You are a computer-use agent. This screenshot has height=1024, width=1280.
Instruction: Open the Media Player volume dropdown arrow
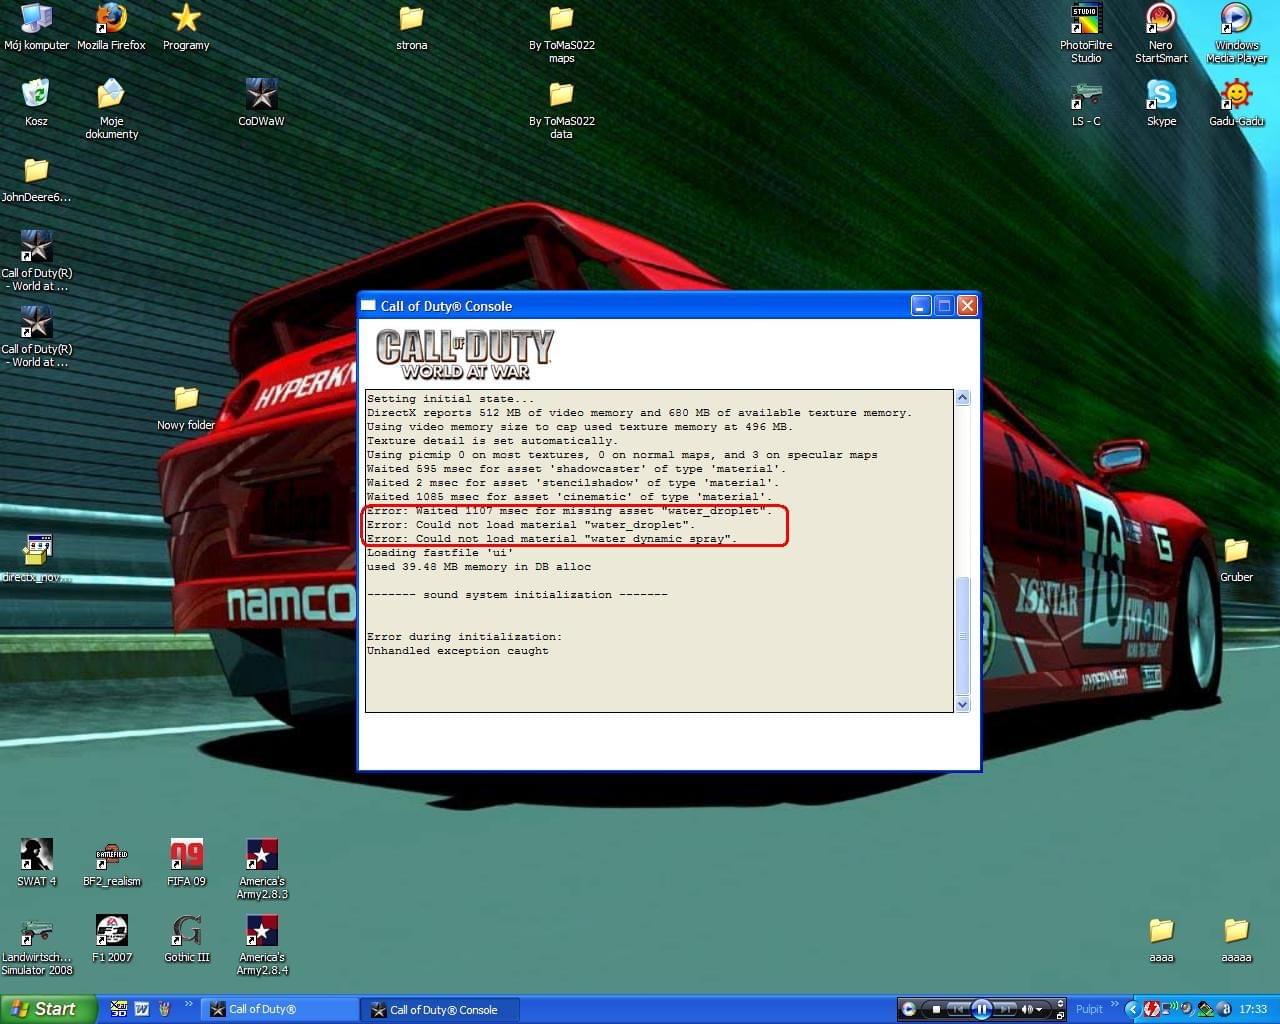click(1041, 1010)
